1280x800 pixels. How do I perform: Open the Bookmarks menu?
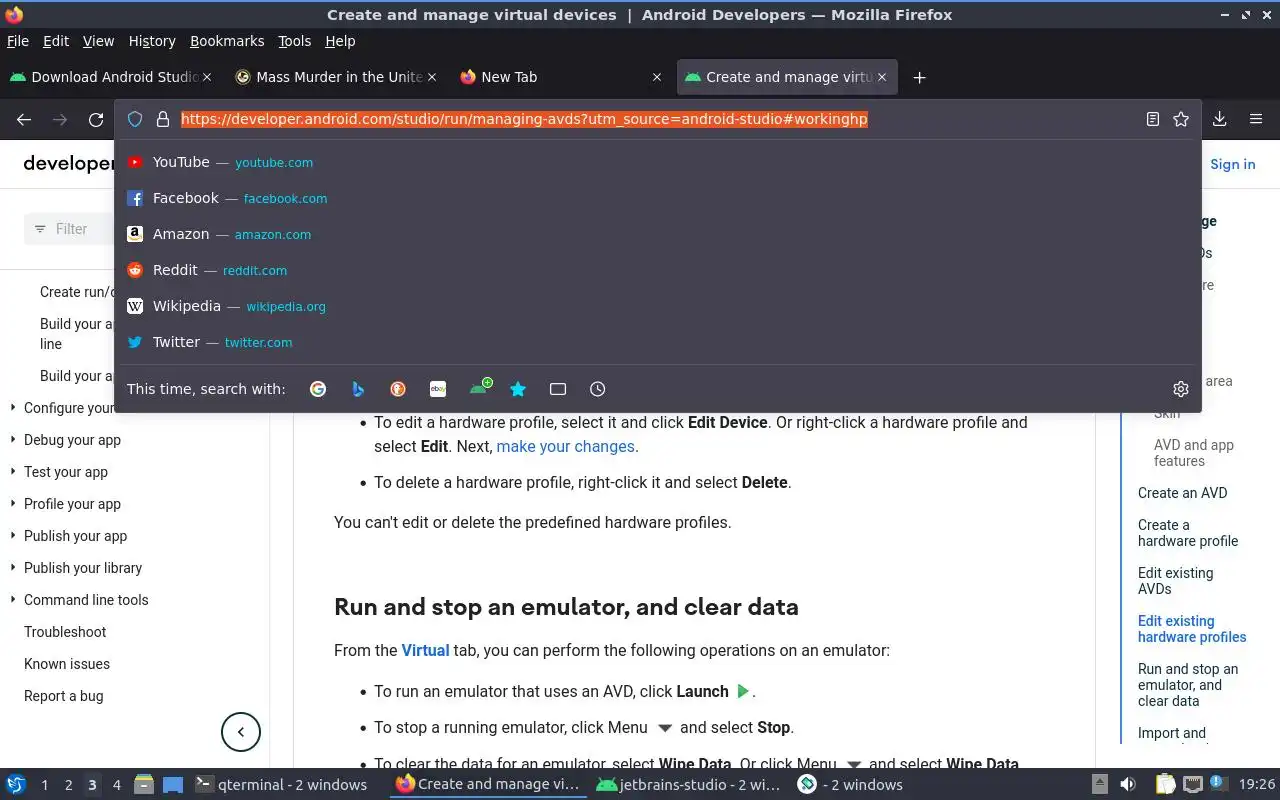(x=227, y=41)
